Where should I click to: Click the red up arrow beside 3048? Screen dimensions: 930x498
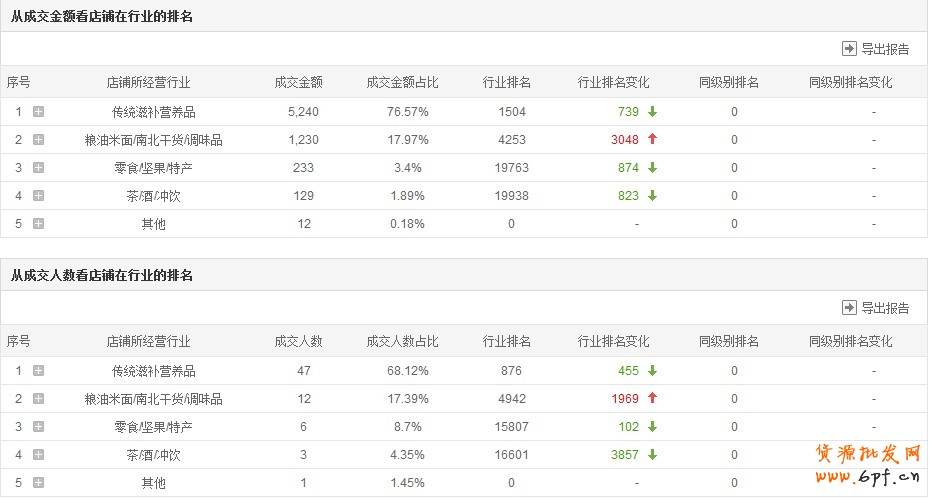pos(653,140)
